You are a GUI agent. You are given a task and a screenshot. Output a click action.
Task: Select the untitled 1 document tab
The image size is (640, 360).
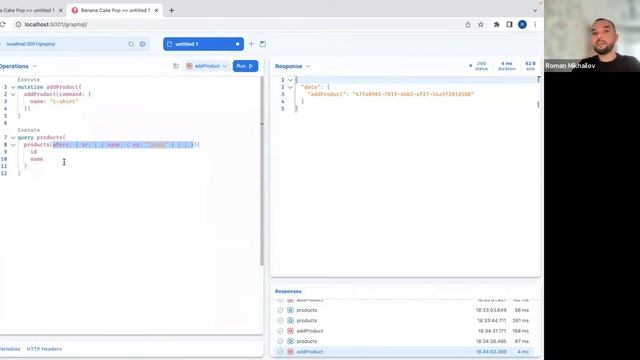pyautogui.click(x=203, y=44)
